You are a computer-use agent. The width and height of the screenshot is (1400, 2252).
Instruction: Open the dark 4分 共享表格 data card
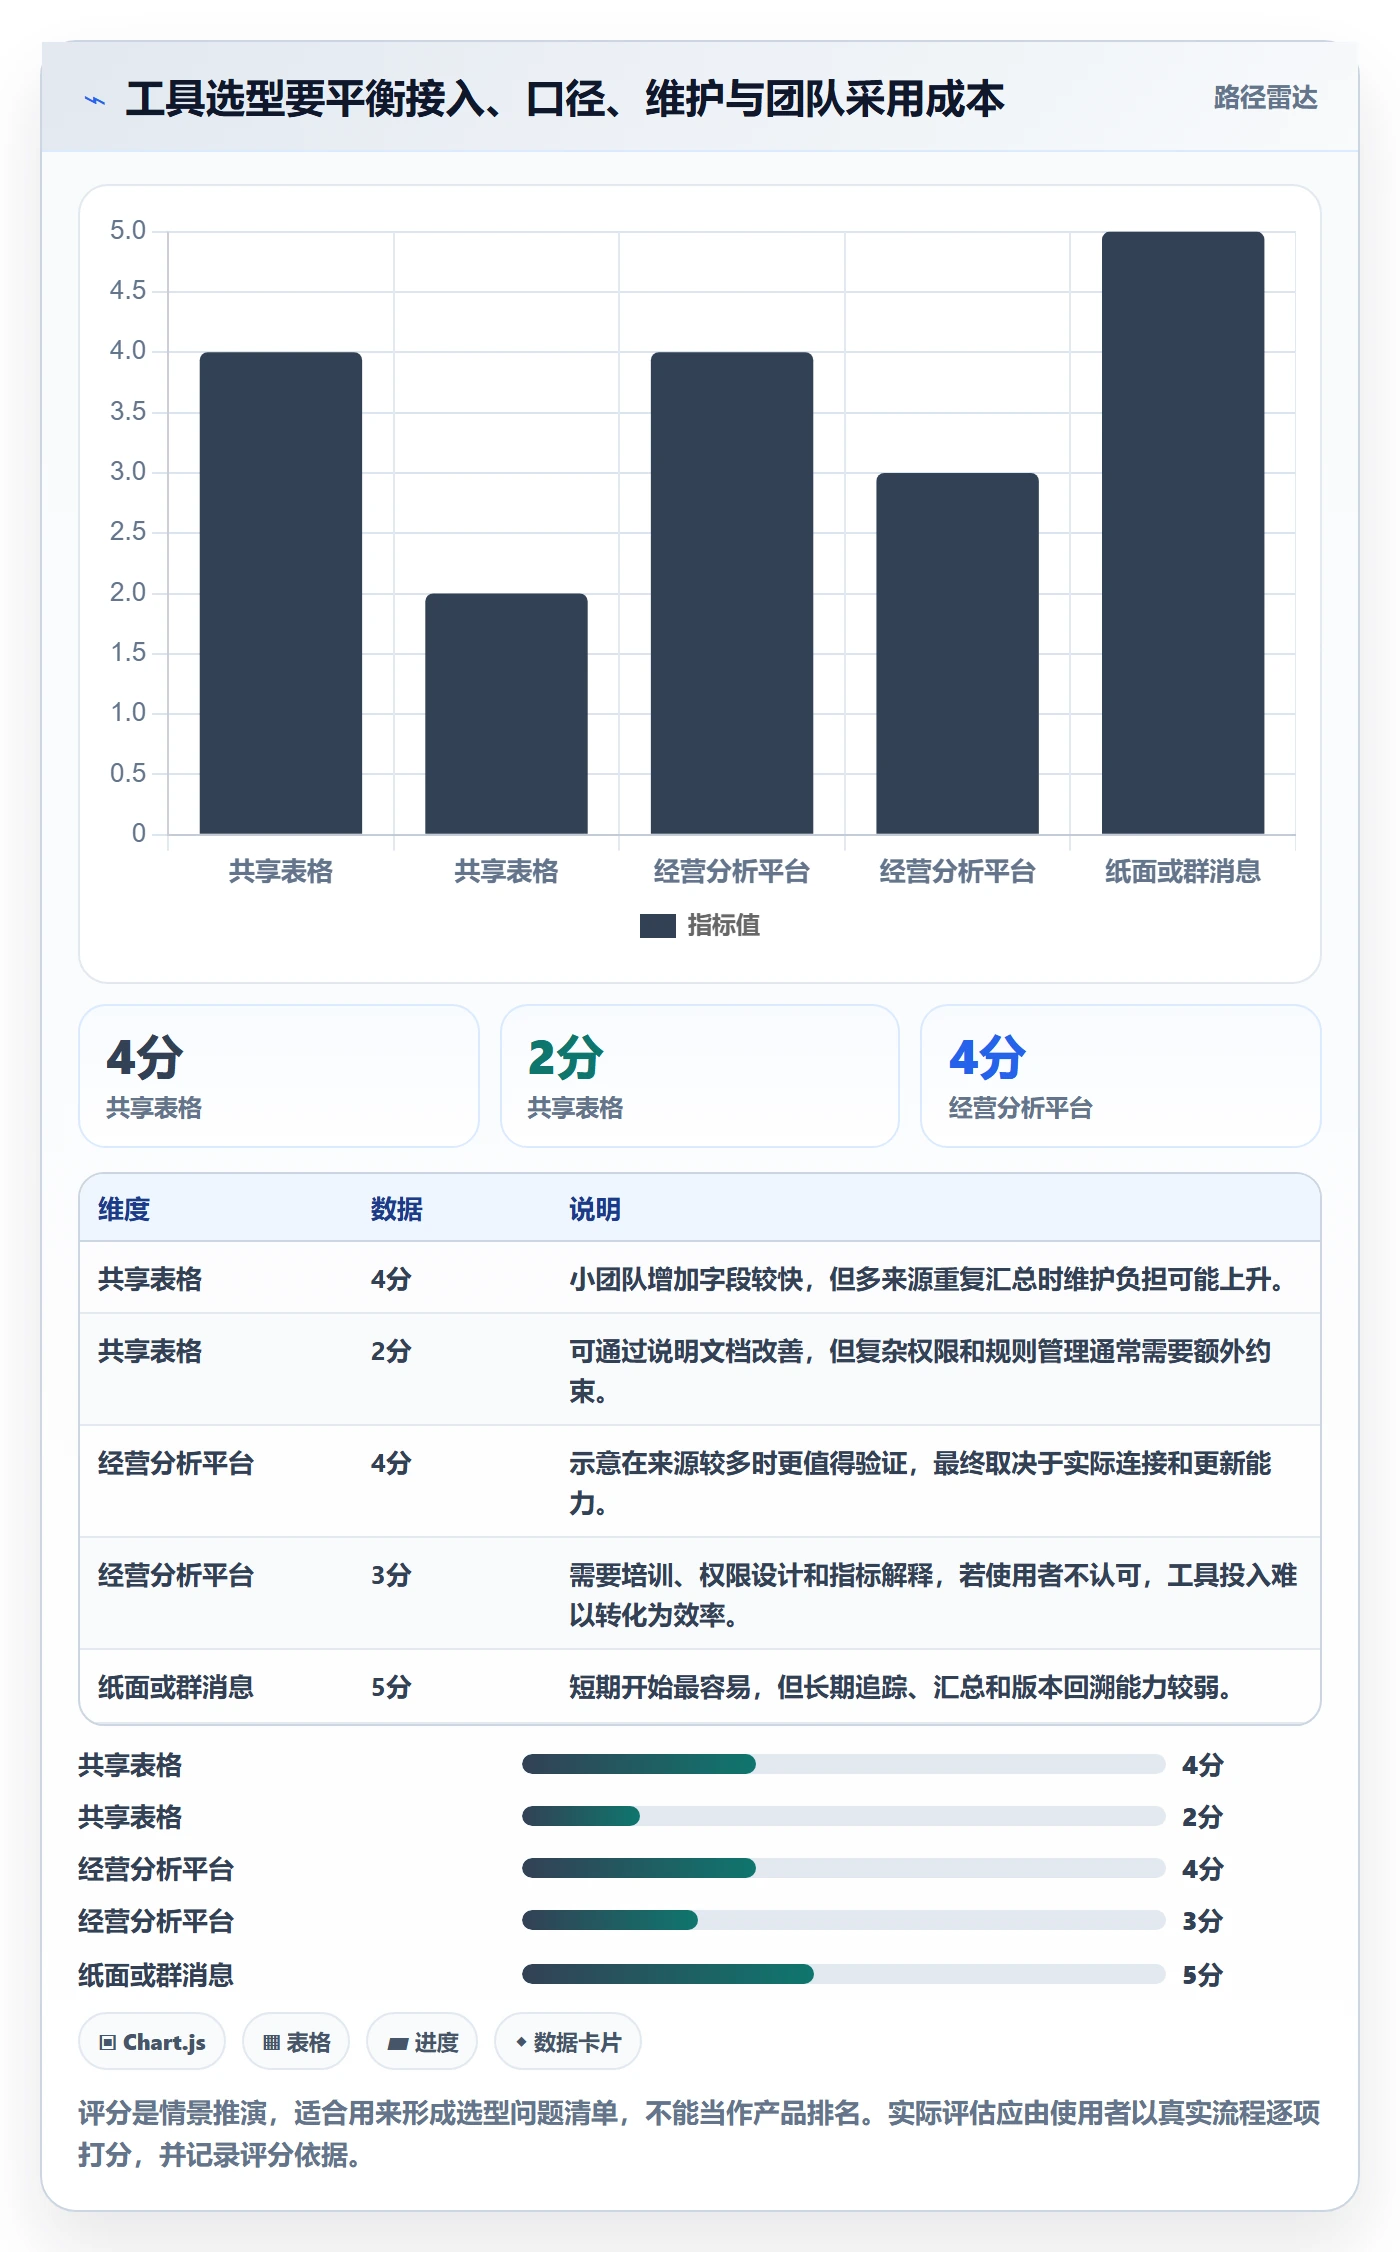[x=279, y=1076]
